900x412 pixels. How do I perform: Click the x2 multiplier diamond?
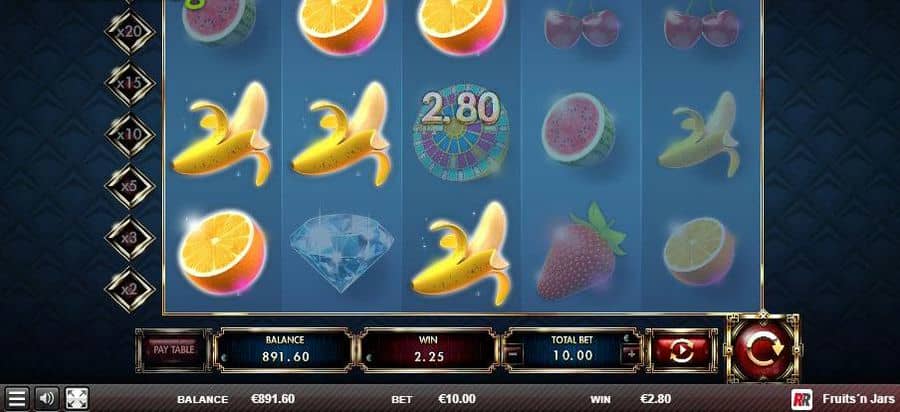pos(130,290)
